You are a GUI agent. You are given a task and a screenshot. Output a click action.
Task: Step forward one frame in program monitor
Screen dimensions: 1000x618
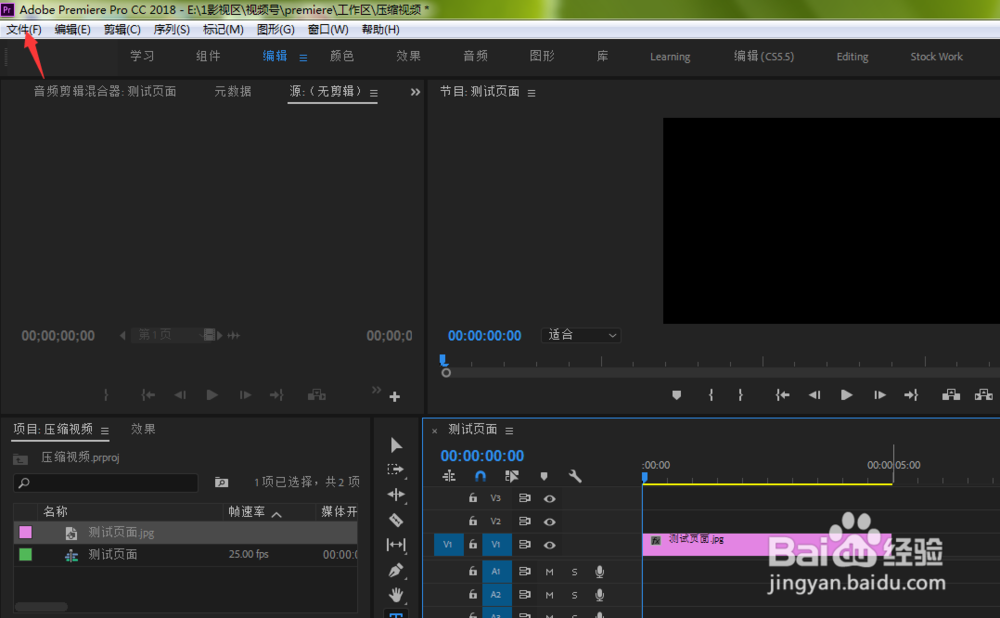(x=879, y=395)
